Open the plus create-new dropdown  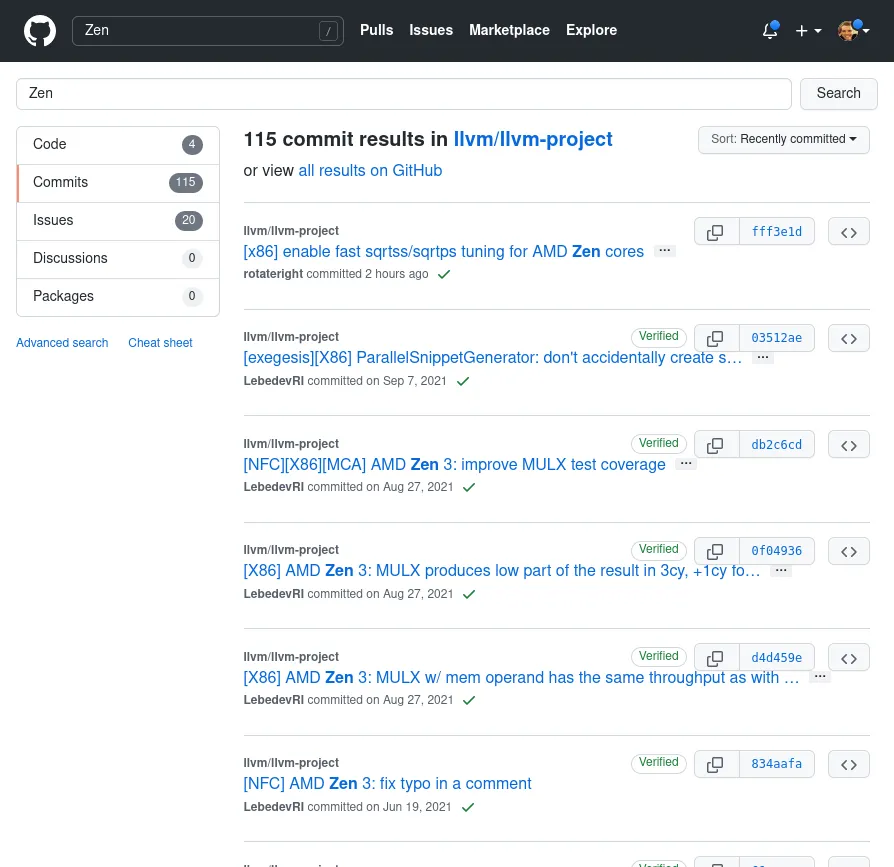click(x=808, y=30)
